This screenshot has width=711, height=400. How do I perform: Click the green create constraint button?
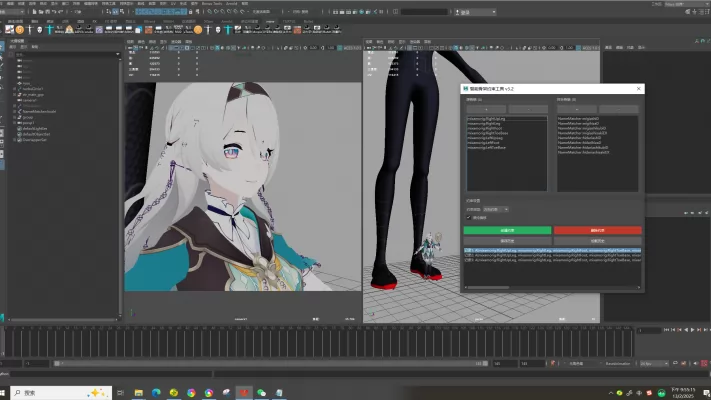507,230
